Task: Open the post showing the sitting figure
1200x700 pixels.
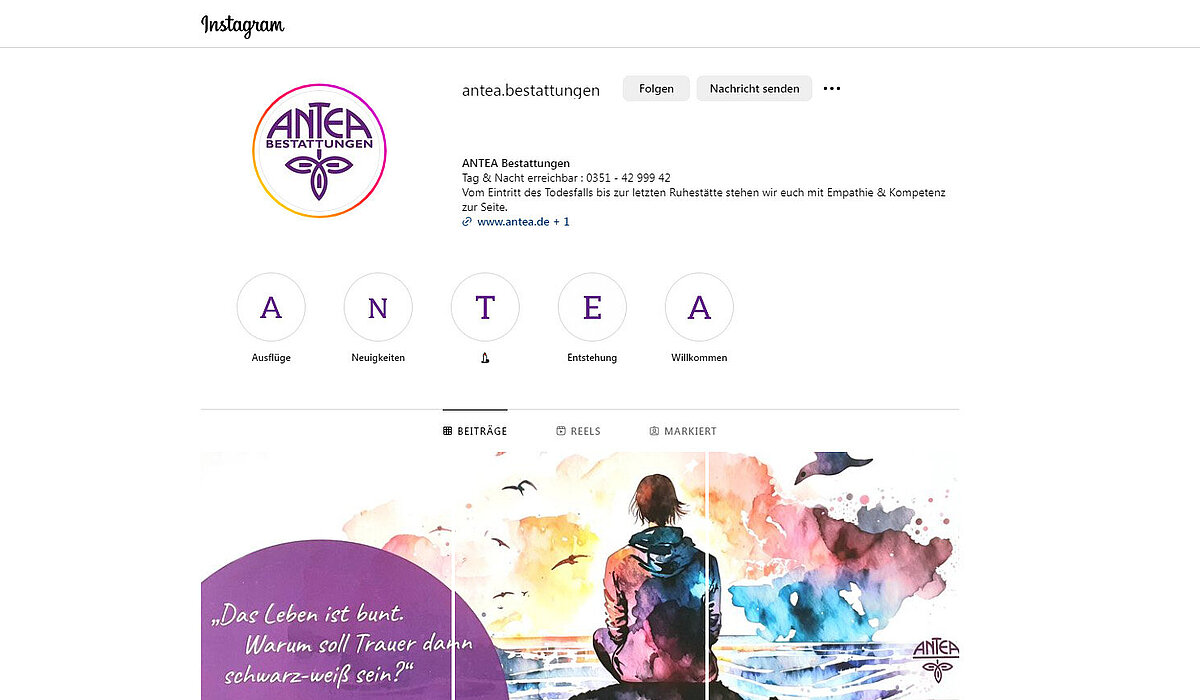Action: coord(580,576)
